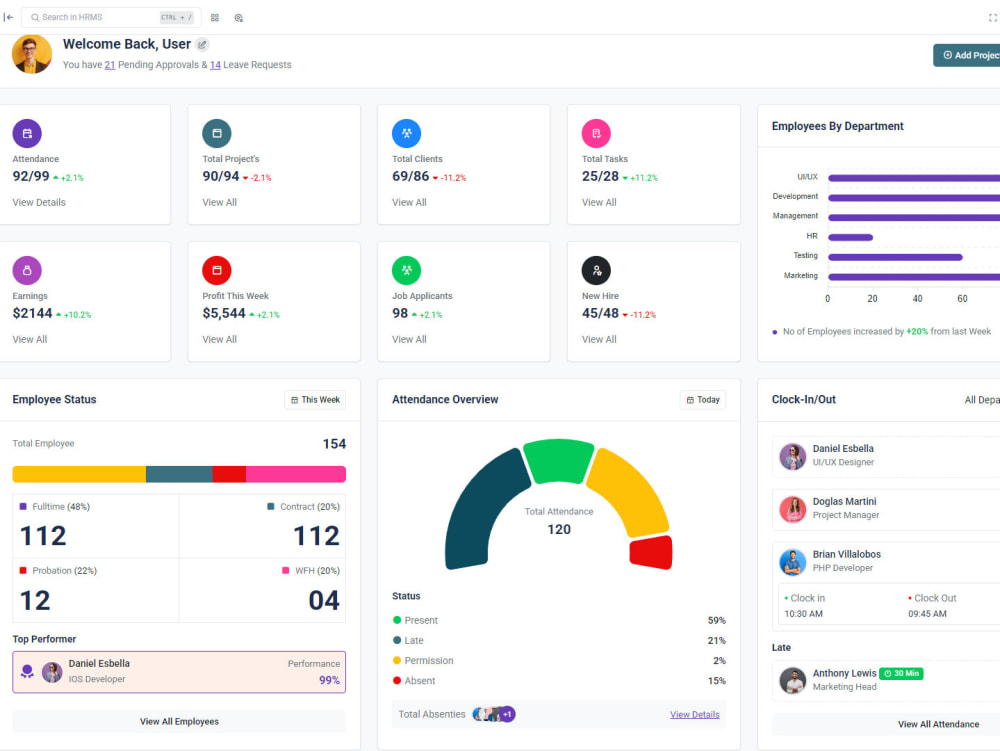Click the Doglas Martini name
1000x751 pixels.
click(x=844, y=502)
